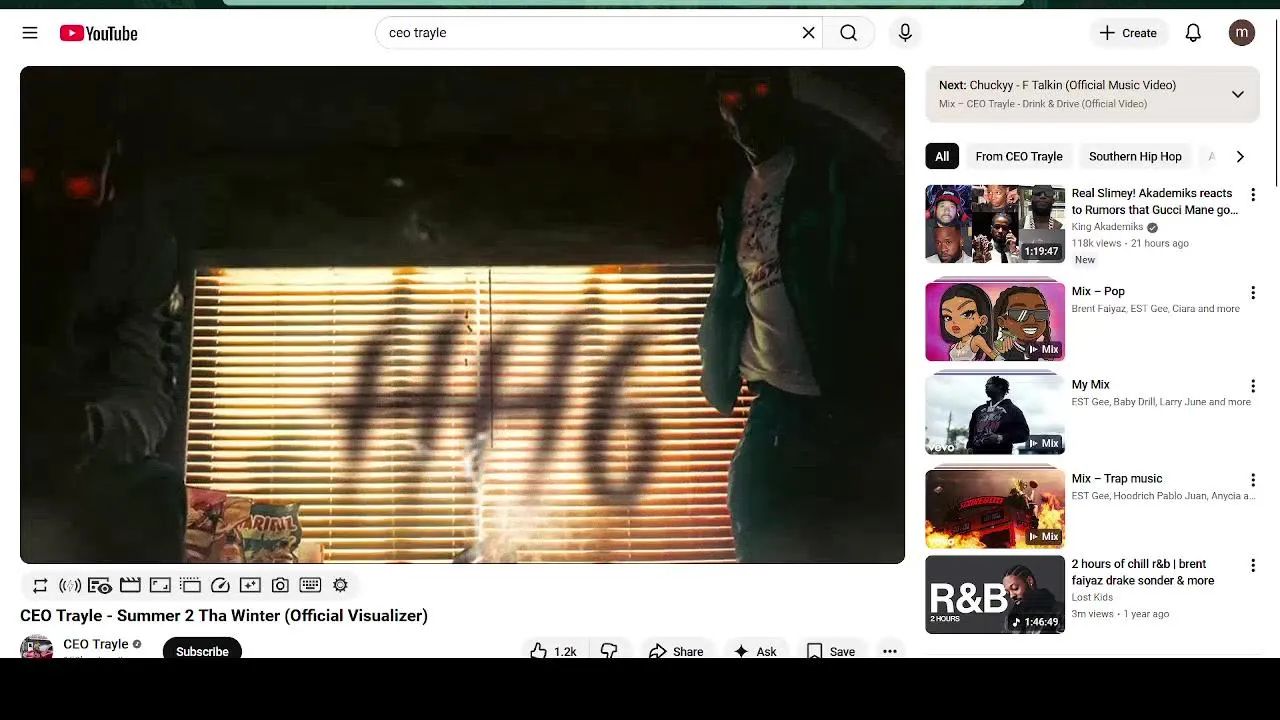
Task: Open the account avatar menu
Action: (1241, 33)
